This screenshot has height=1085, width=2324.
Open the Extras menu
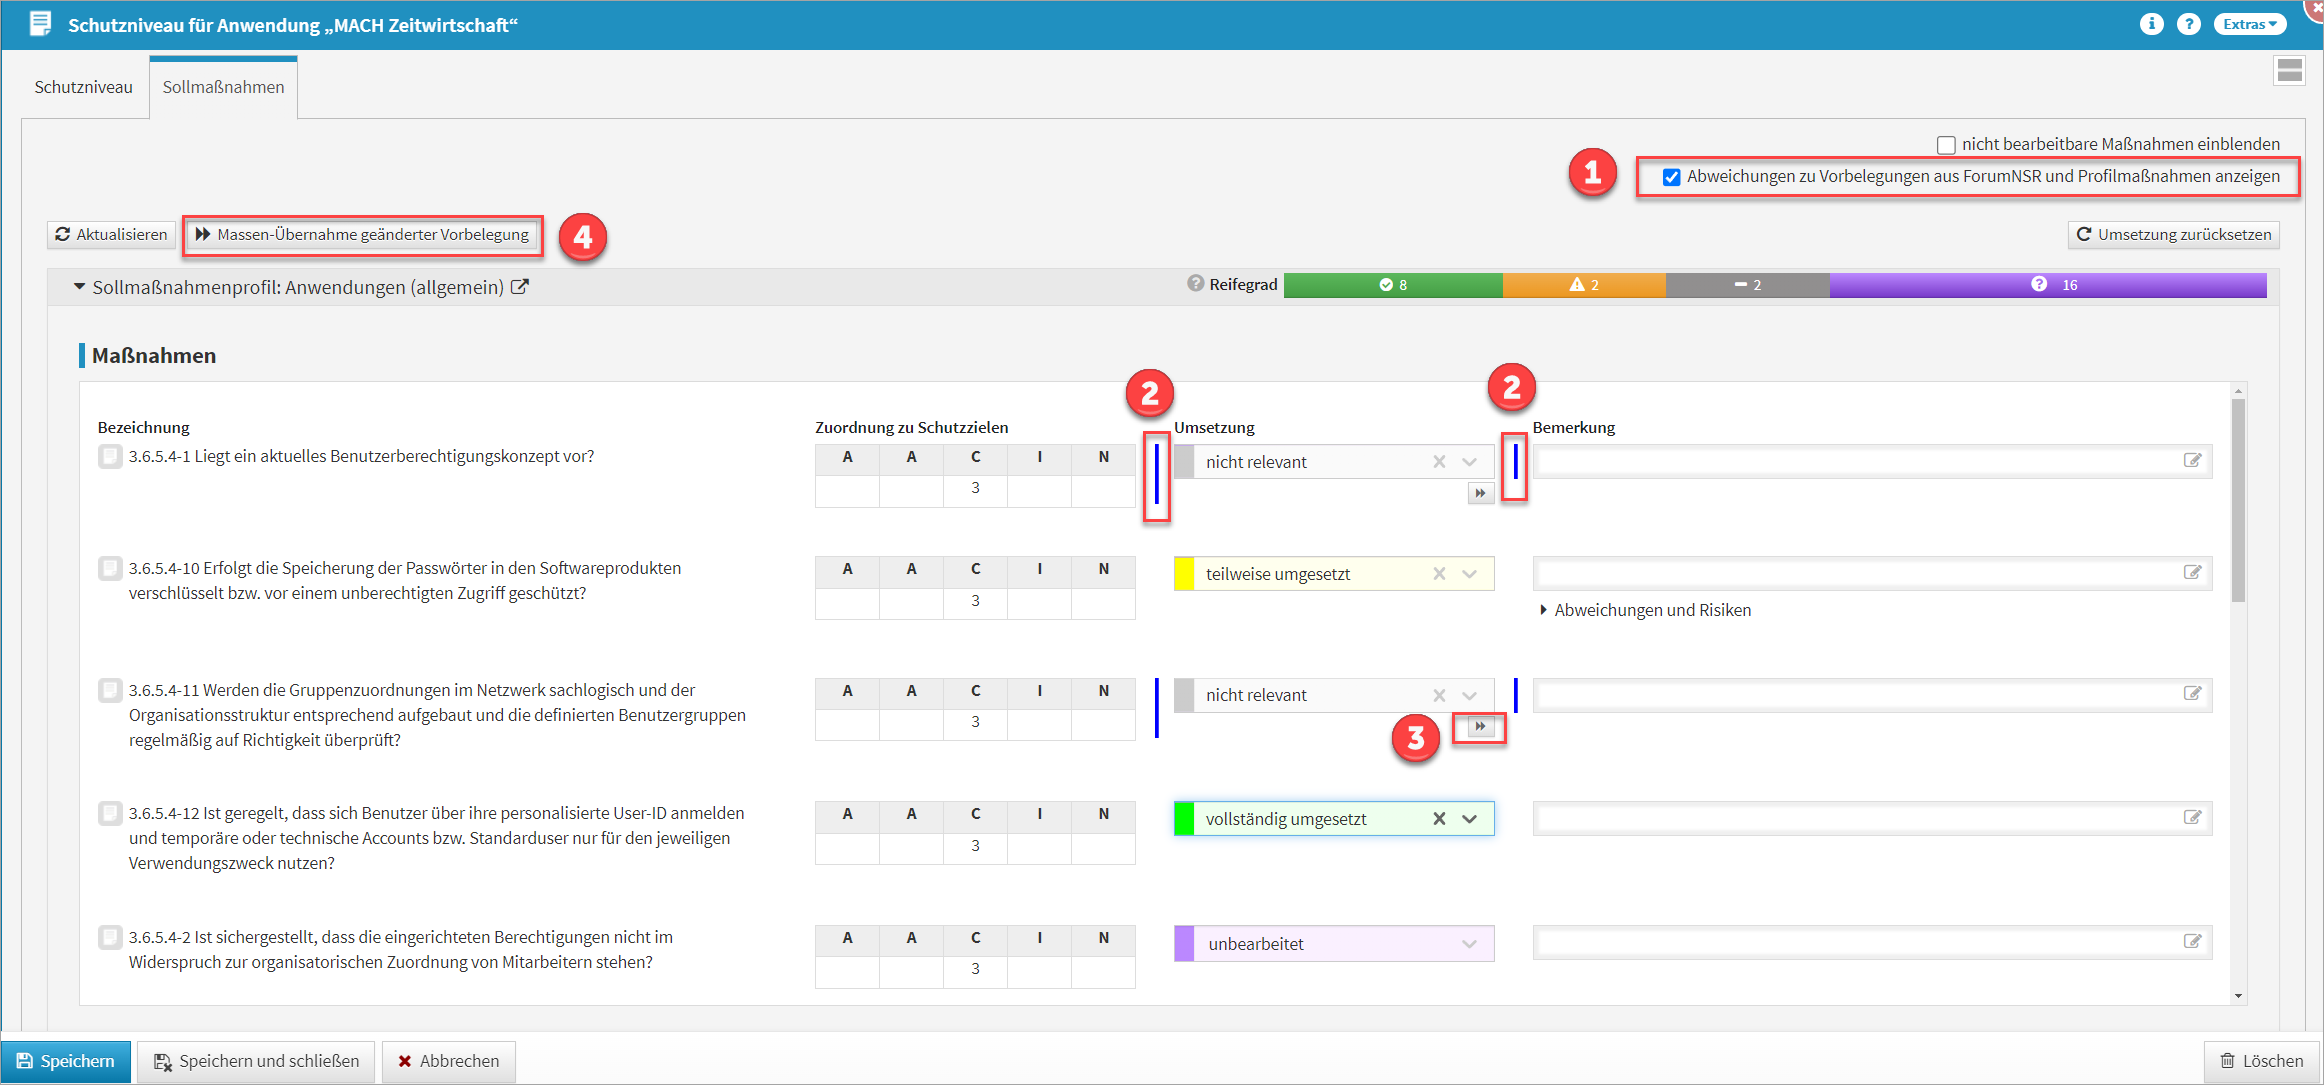coord(2249,24)
